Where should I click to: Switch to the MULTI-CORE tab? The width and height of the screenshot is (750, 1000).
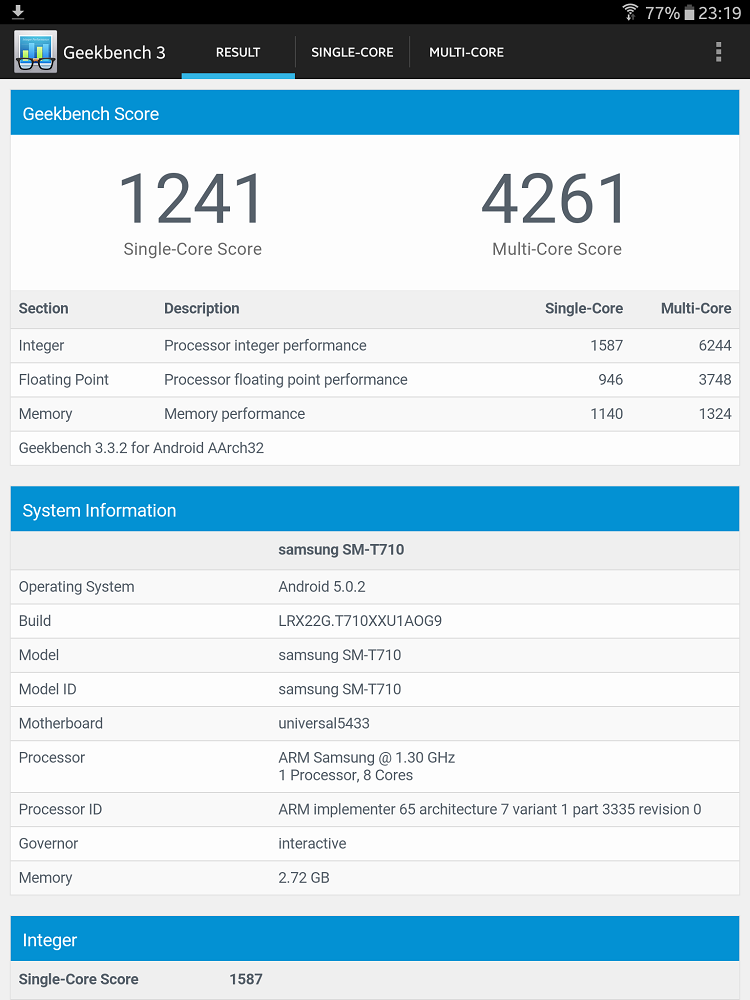coord(466,52)
